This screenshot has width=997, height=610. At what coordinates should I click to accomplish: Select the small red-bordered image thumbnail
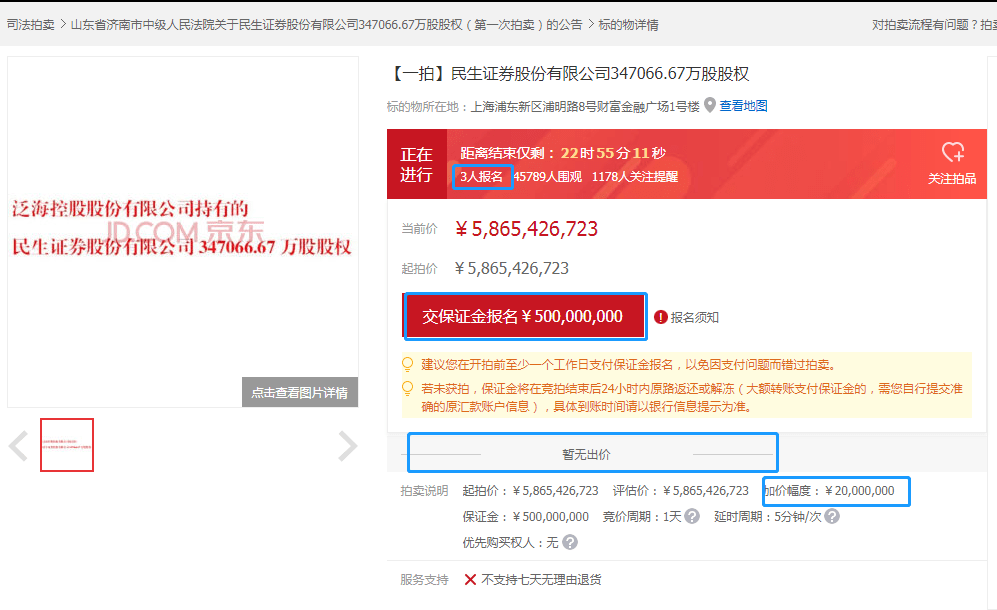click(x=67, y=445)
